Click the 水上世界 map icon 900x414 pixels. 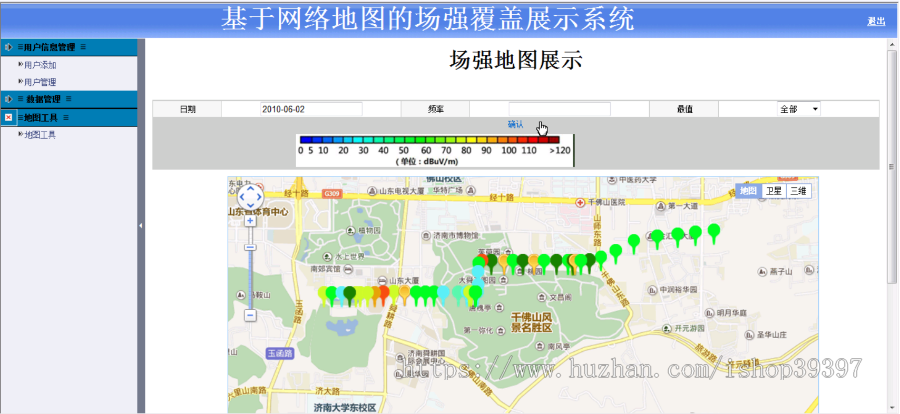click(x=329, y=257)
